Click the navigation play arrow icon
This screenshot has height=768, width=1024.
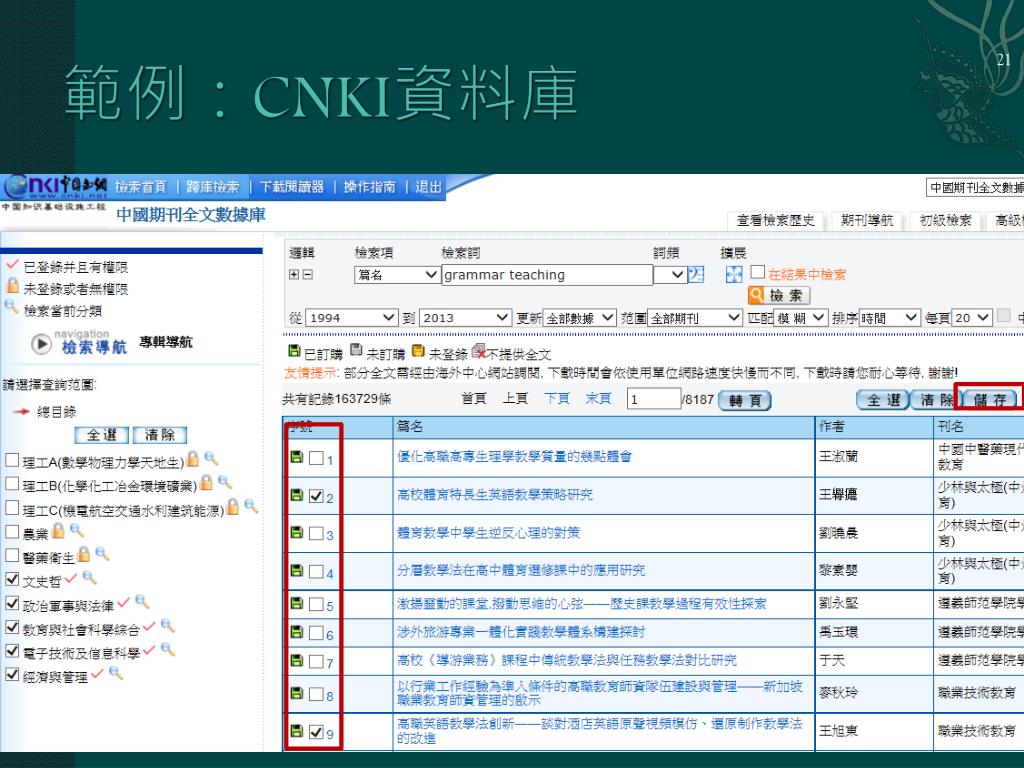click(41, 344)
